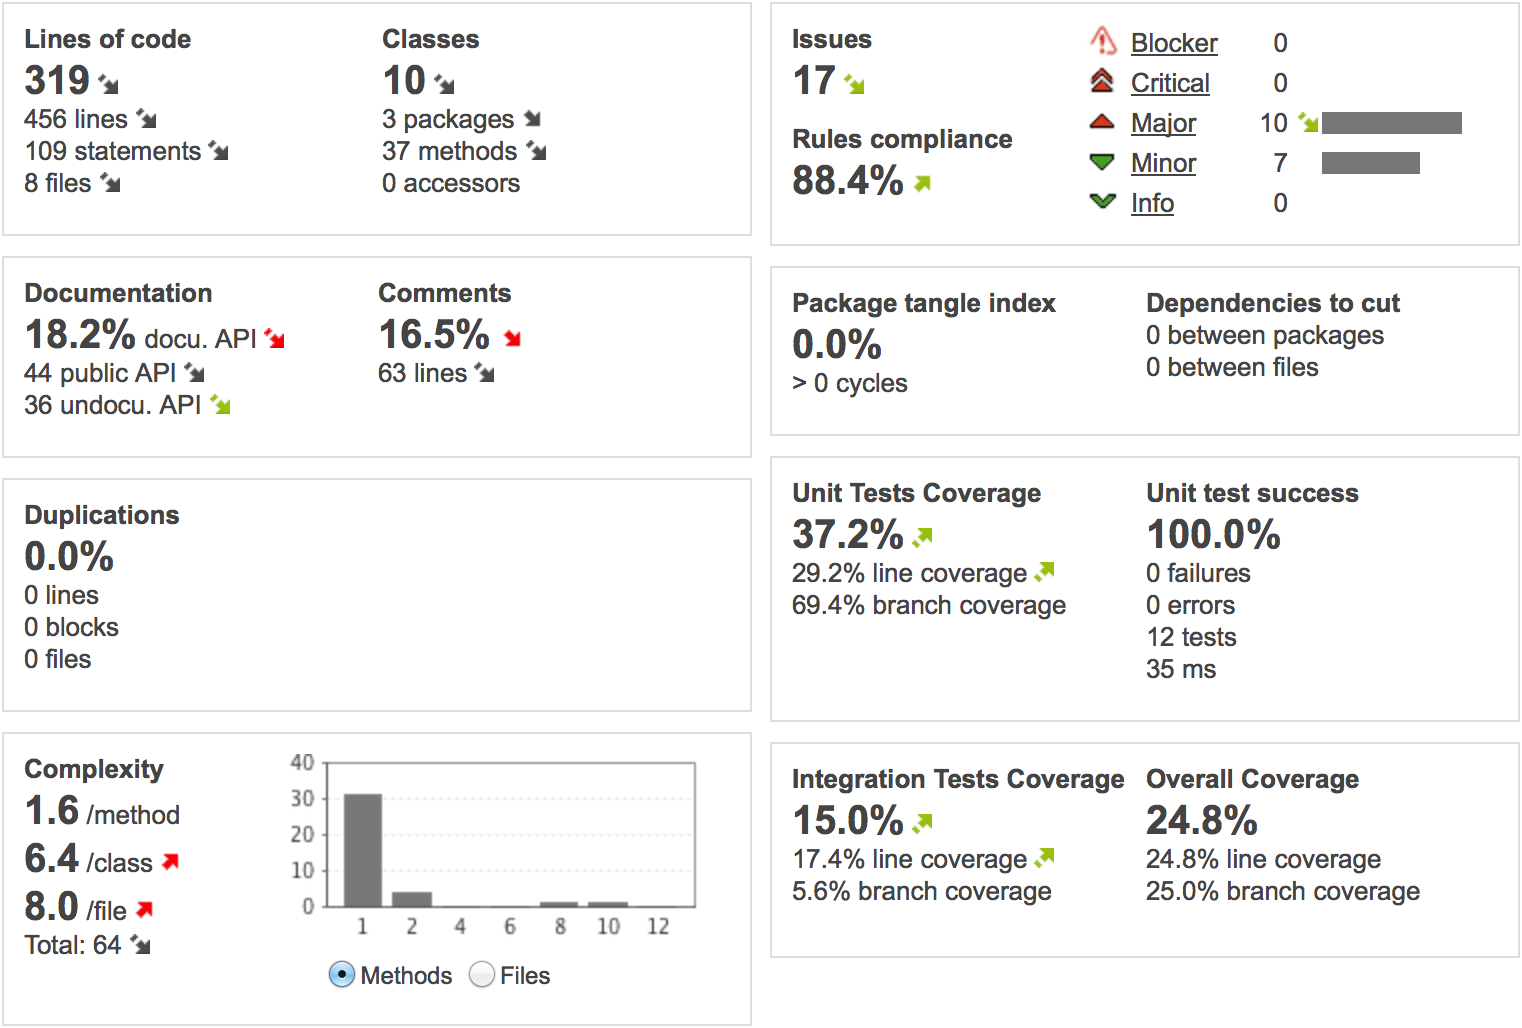This screenshot has width=1522, height=1028.
Task: Click the green trend arrow beside Unit Tests Coverage
Action: 922,537
